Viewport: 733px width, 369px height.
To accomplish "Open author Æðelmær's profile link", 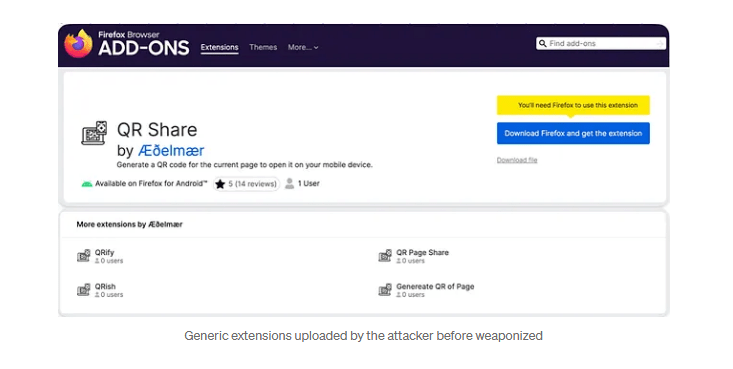I will (171, 151).
